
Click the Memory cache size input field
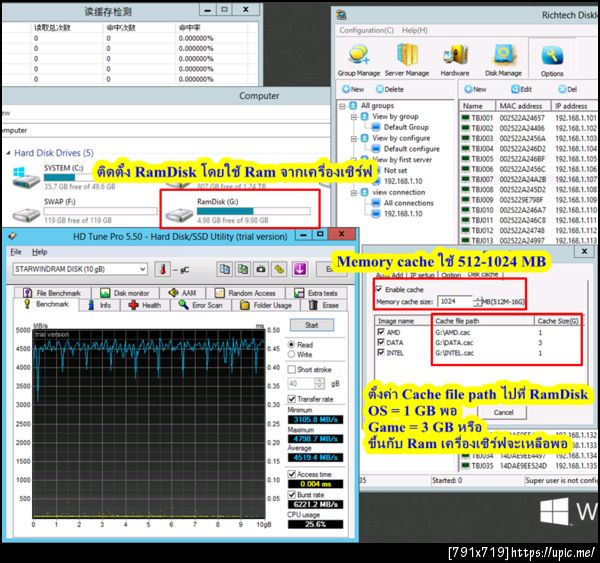[455, 302]
